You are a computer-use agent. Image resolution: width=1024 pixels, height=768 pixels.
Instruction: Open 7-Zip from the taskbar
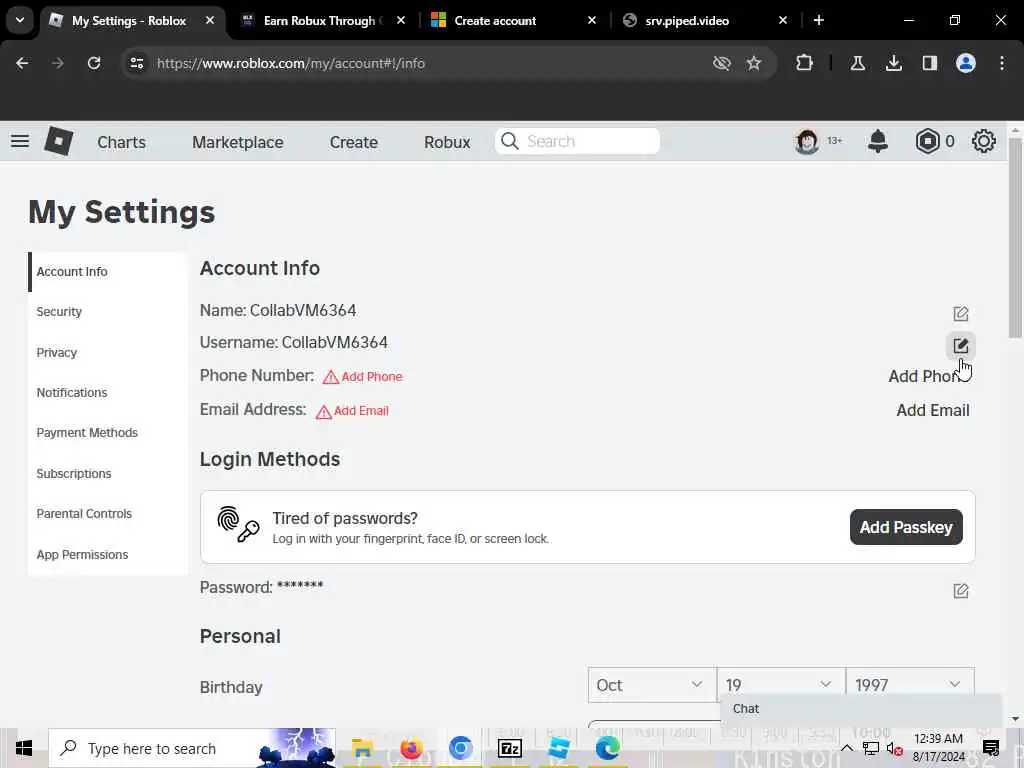509,748
